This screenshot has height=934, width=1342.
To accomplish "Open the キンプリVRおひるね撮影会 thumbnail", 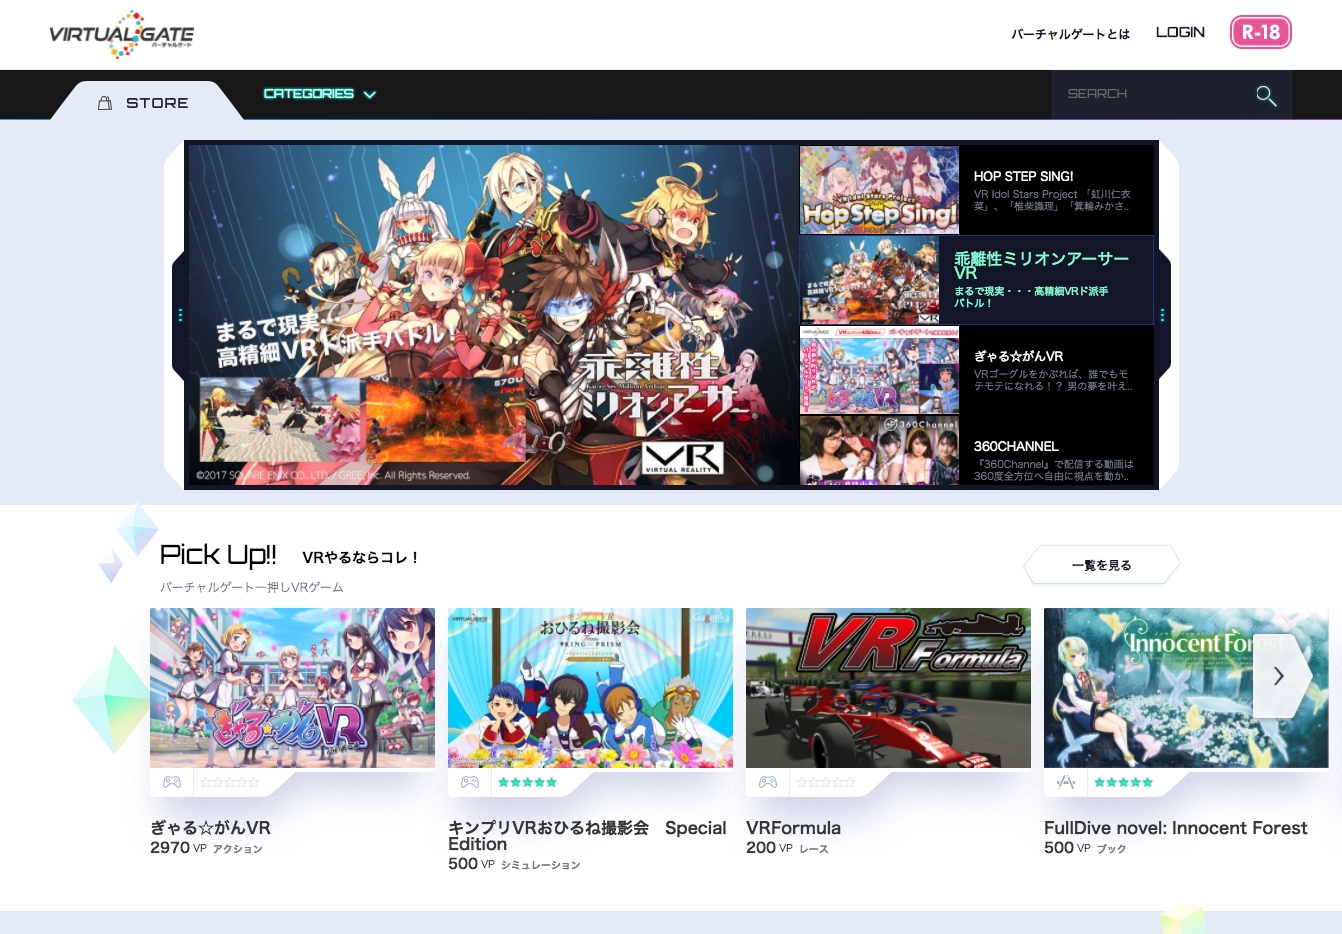I will [x=590, y=688].
